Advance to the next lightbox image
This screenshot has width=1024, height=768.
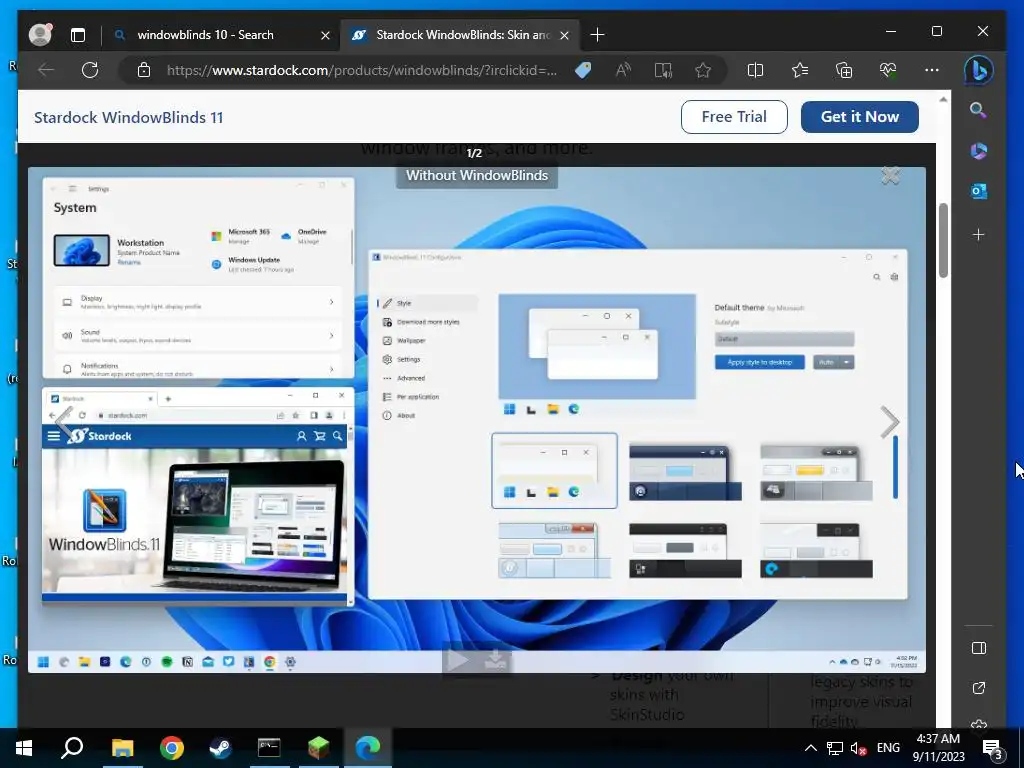point(889,421)
